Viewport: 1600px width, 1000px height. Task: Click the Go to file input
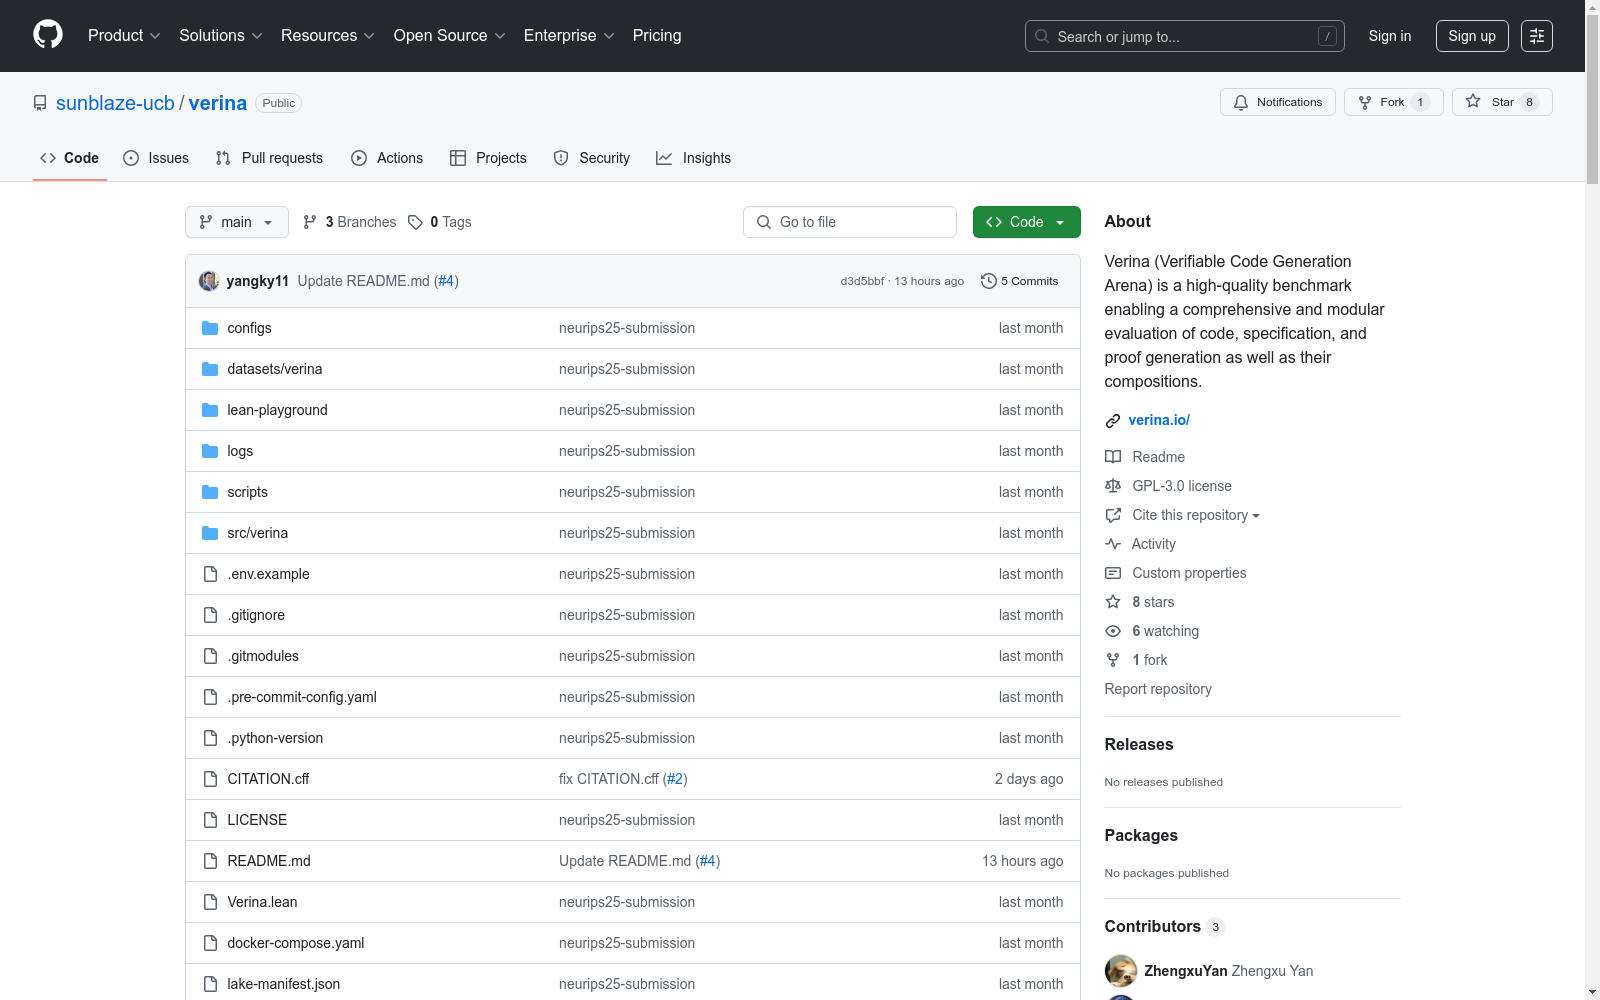850,222
